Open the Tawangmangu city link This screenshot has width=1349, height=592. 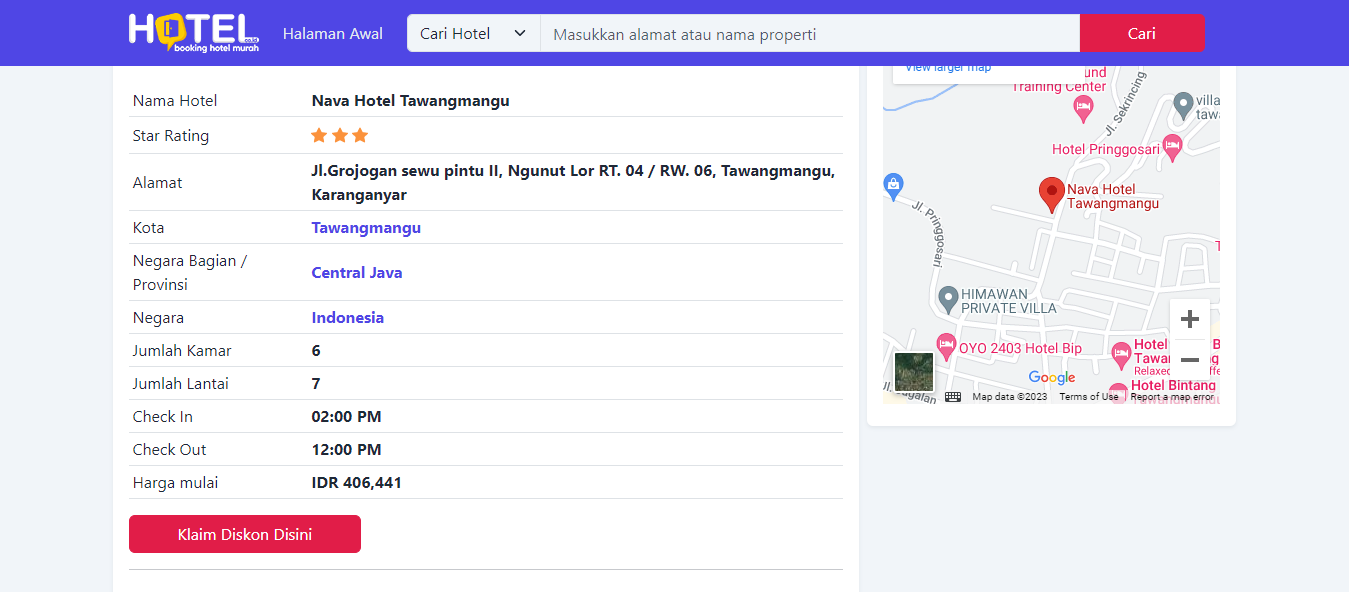click(366, 227)
